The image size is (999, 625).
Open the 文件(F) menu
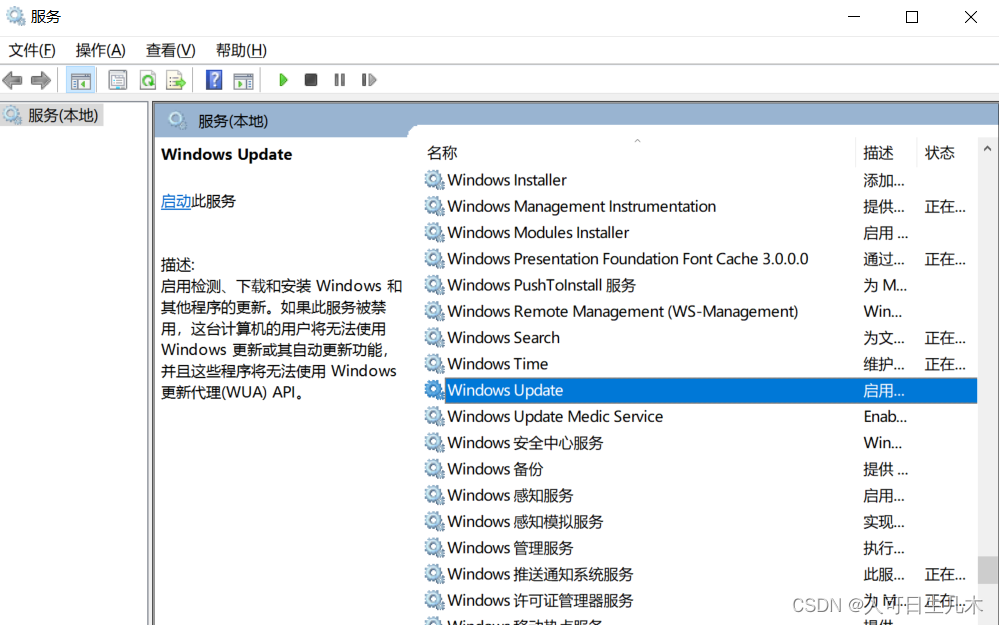click(32, 50)
